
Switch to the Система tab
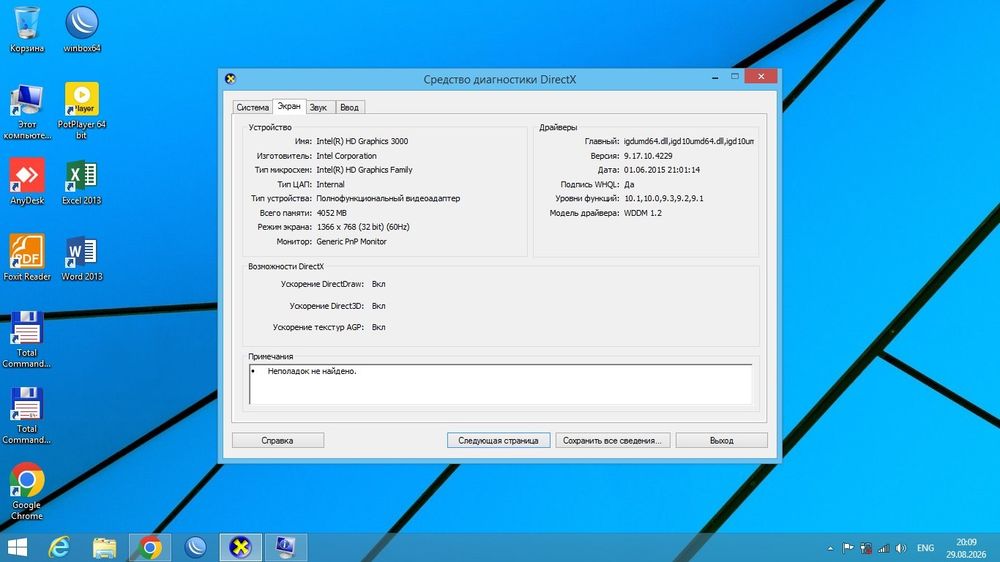253,107
